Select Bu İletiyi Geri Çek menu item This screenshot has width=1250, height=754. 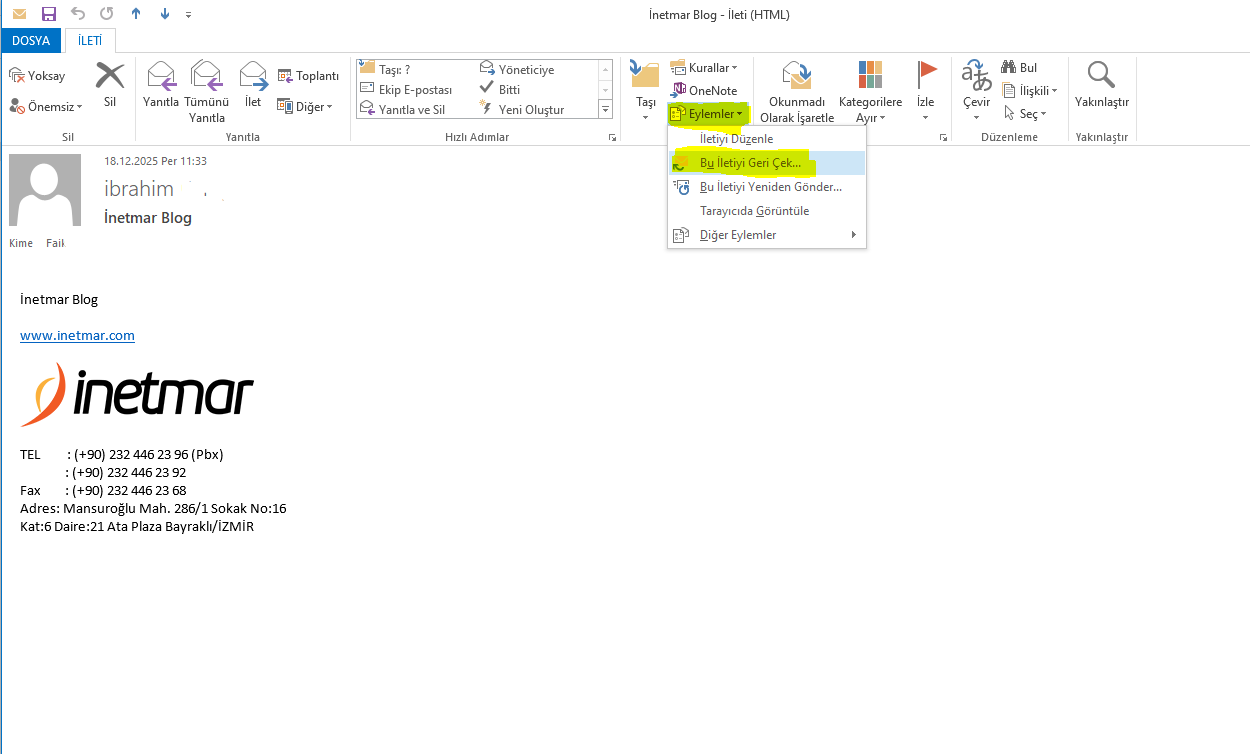click(x=750, y=163)
